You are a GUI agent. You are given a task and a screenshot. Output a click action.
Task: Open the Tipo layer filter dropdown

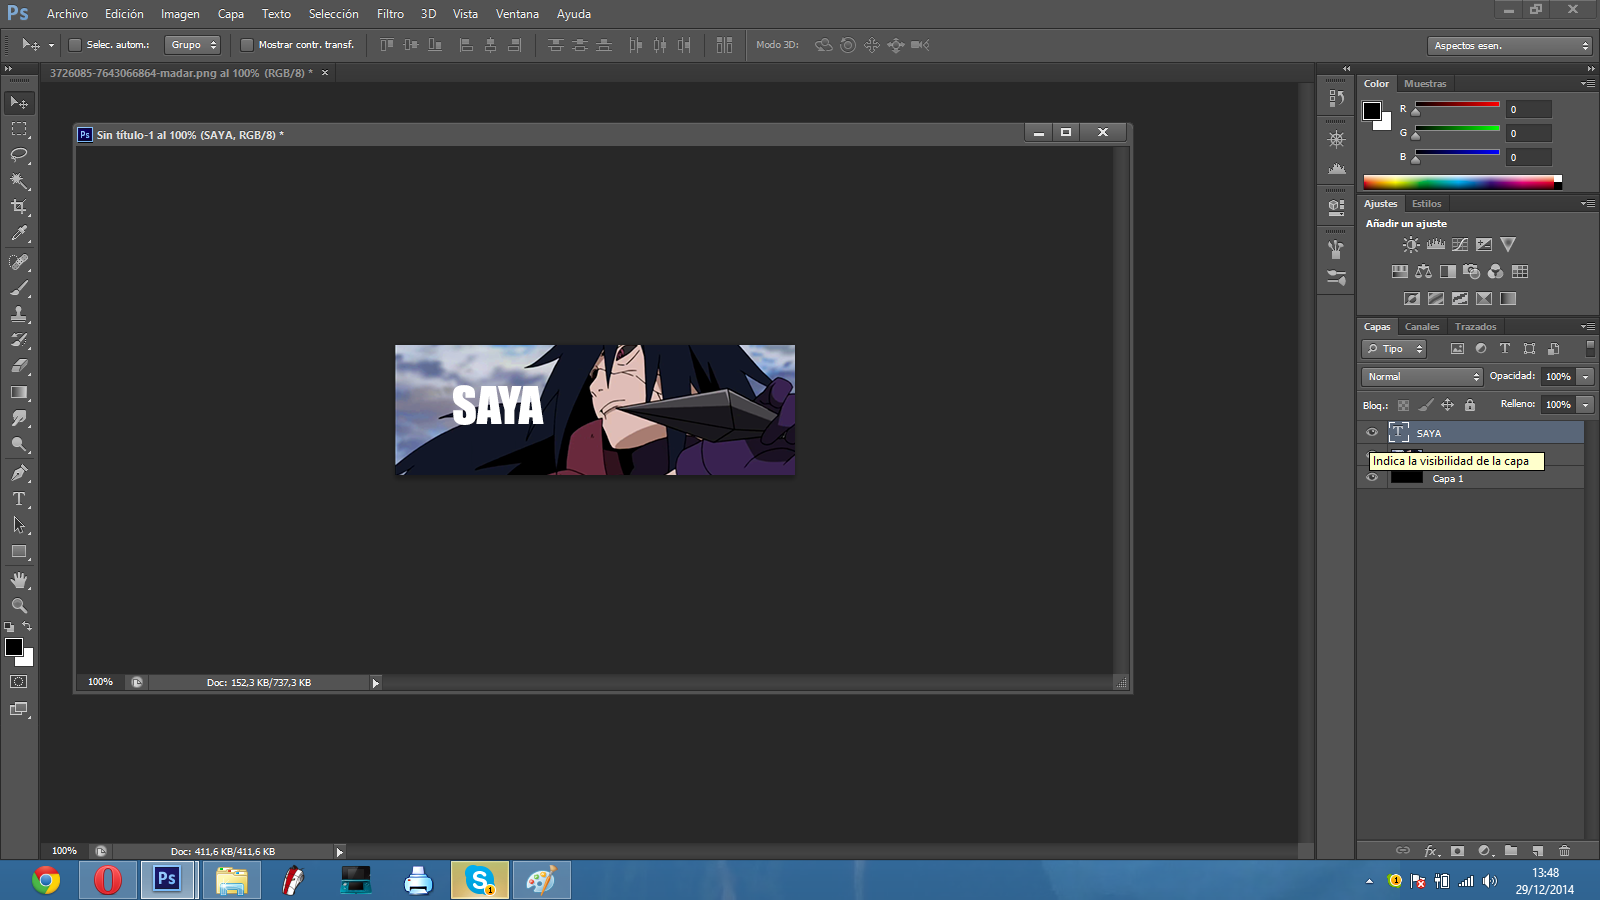[1393, 349]
